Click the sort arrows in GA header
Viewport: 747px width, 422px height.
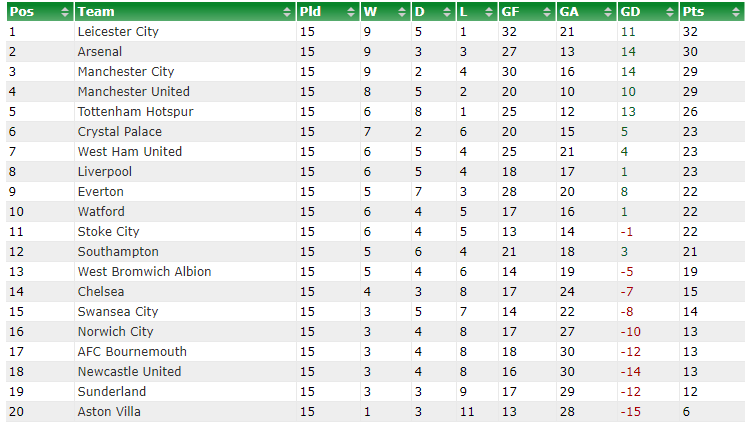tap(608, 12)
